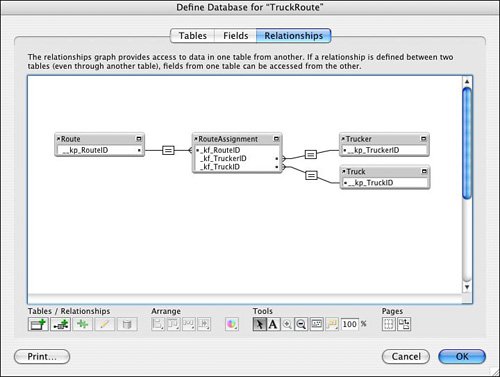This screenshot has height=377, width=500.
Task: Confirm with the OK button
Action: (462, 357)
